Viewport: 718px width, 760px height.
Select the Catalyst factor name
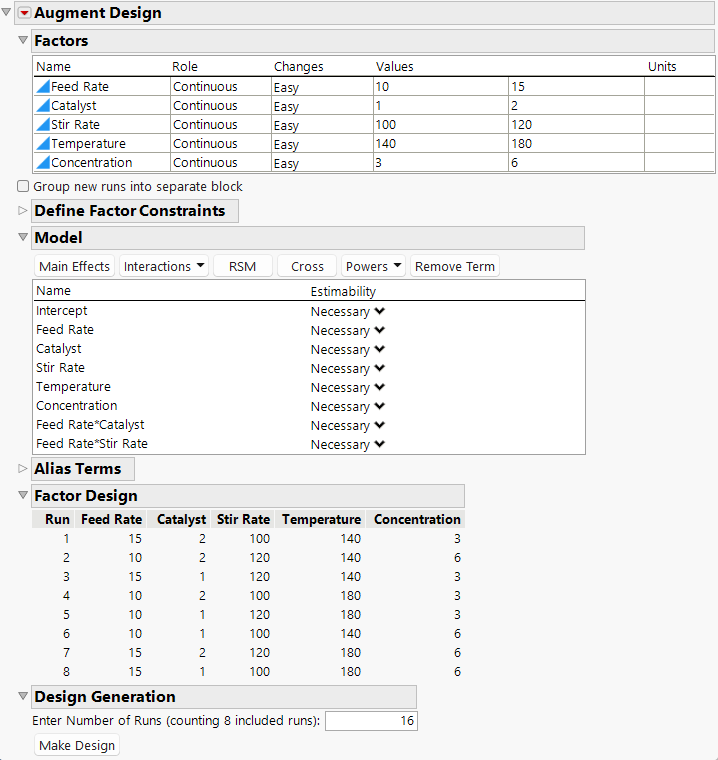[74, 106]
